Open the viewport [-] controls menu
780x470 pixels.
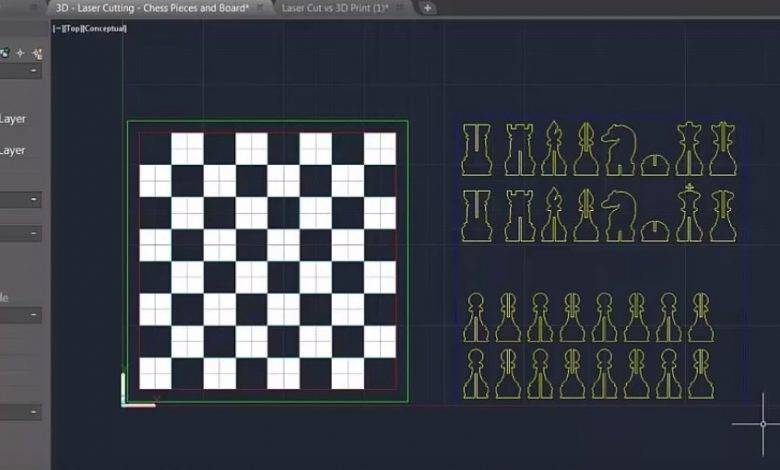[58, 29]
